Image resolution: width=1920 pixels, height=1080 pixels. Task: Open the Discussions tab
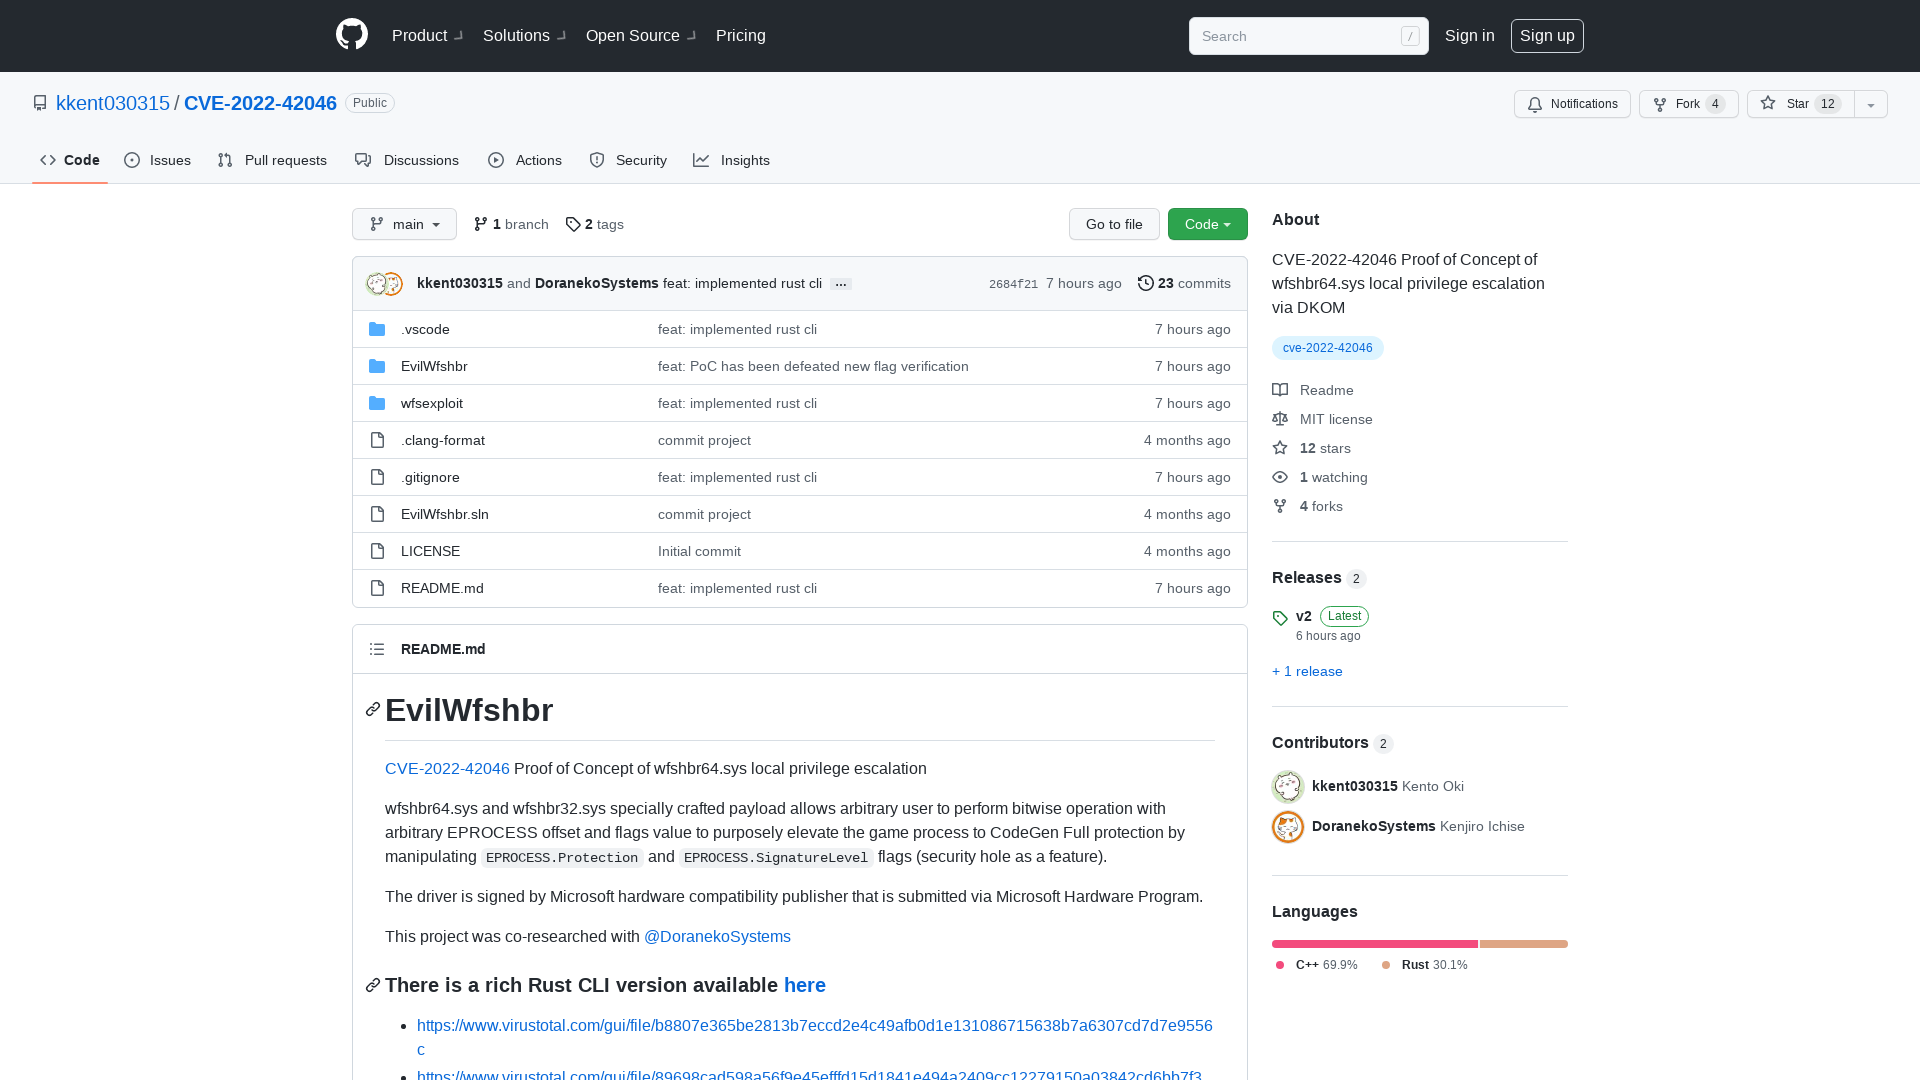pyautogui.click(x=407, y=160)
